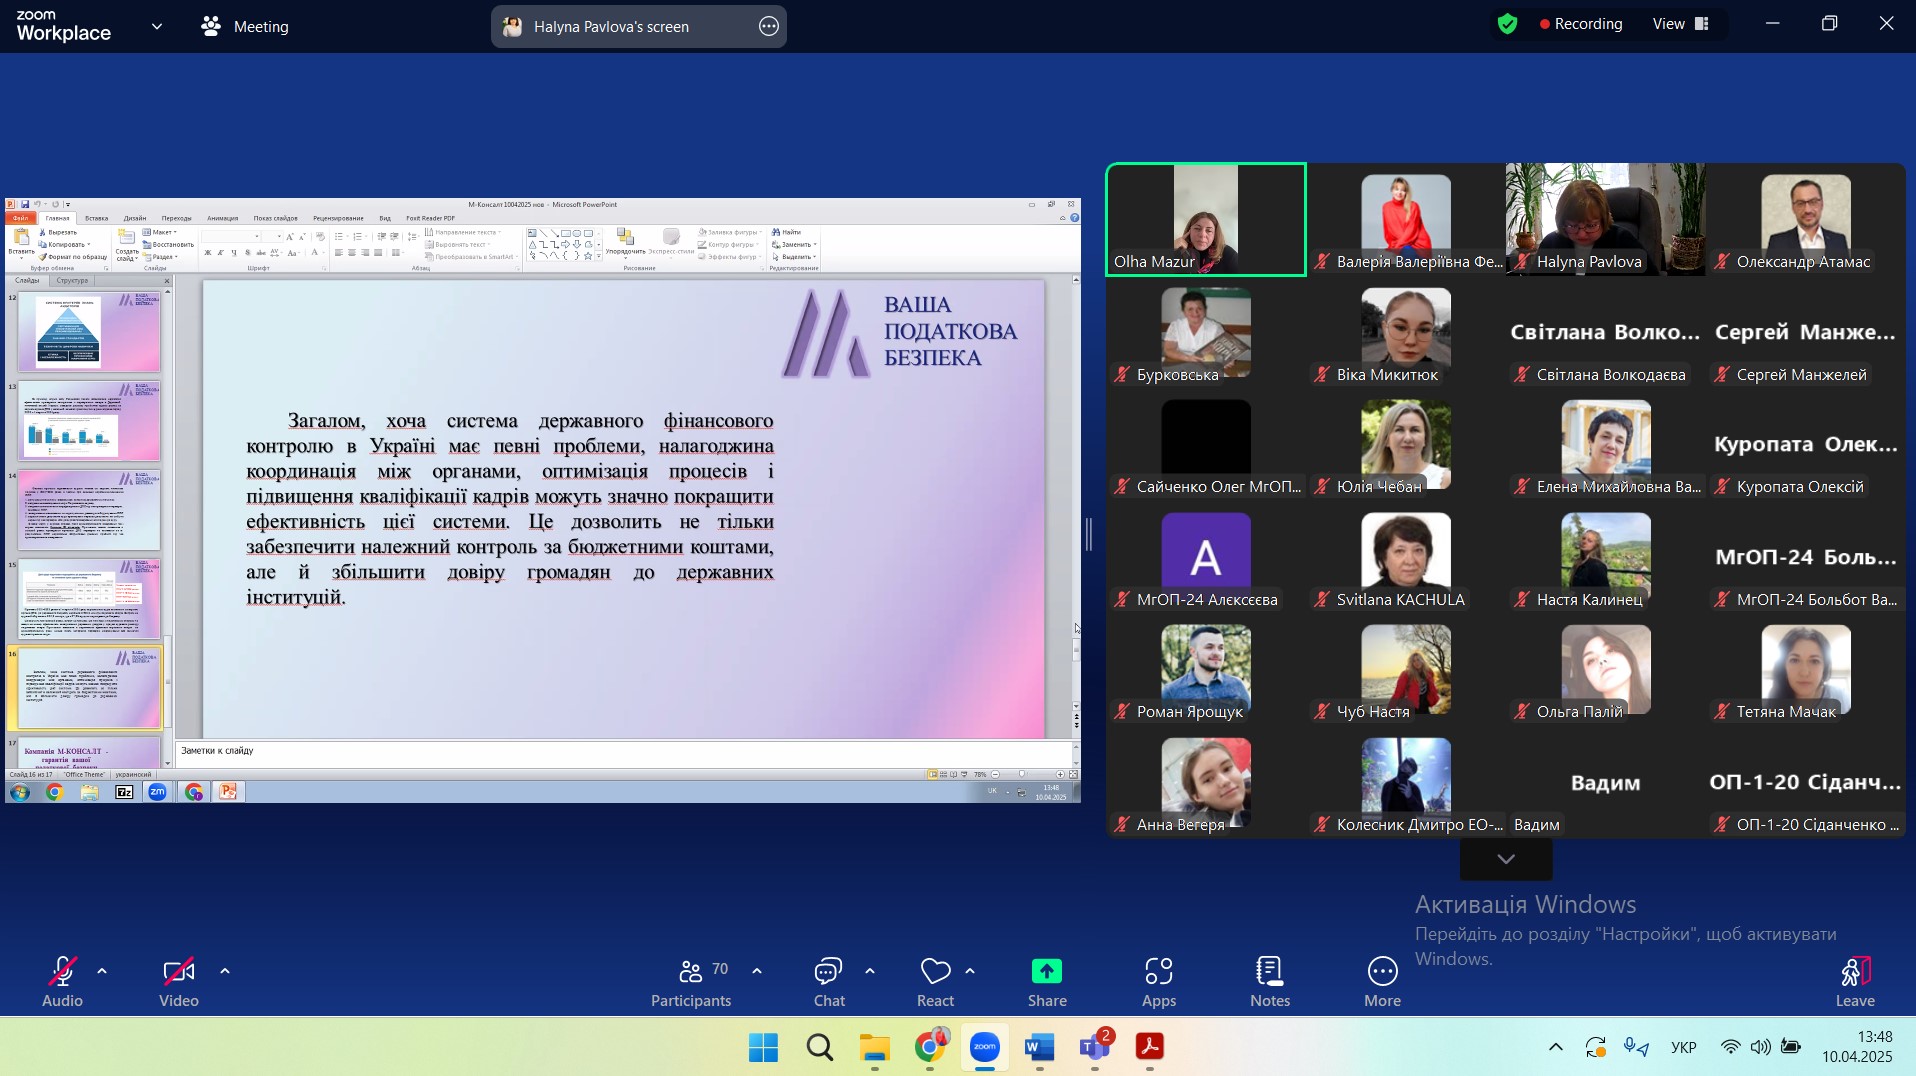Image resolution: width=1916 pixels, height=1076 pixels.
Task: Open Дизайн ribbon tab in shared PowerPoint
Action: click(x=135, y=218)
